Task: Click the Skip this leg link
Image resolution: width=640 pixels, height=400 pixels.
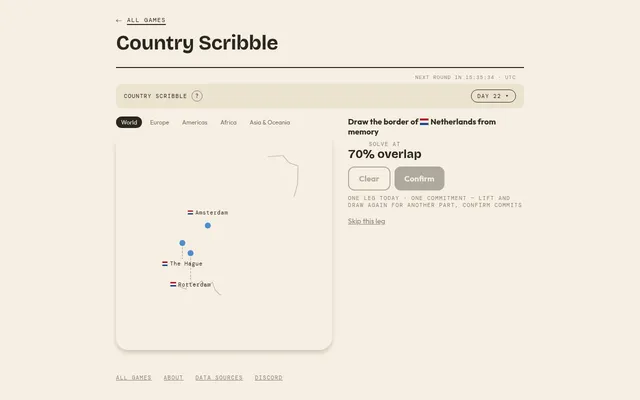Action: pyautogui.click(x=367, y=221)
